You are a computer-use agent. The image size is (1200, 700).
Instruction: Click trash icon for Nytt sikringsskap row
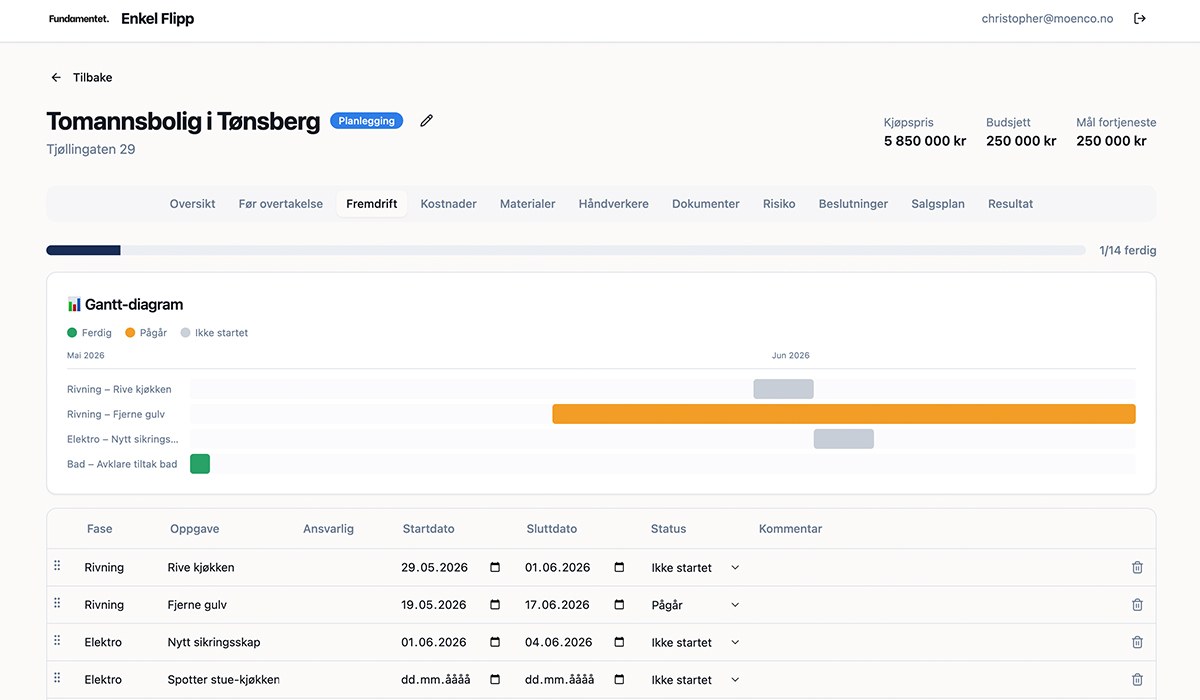1137,642
